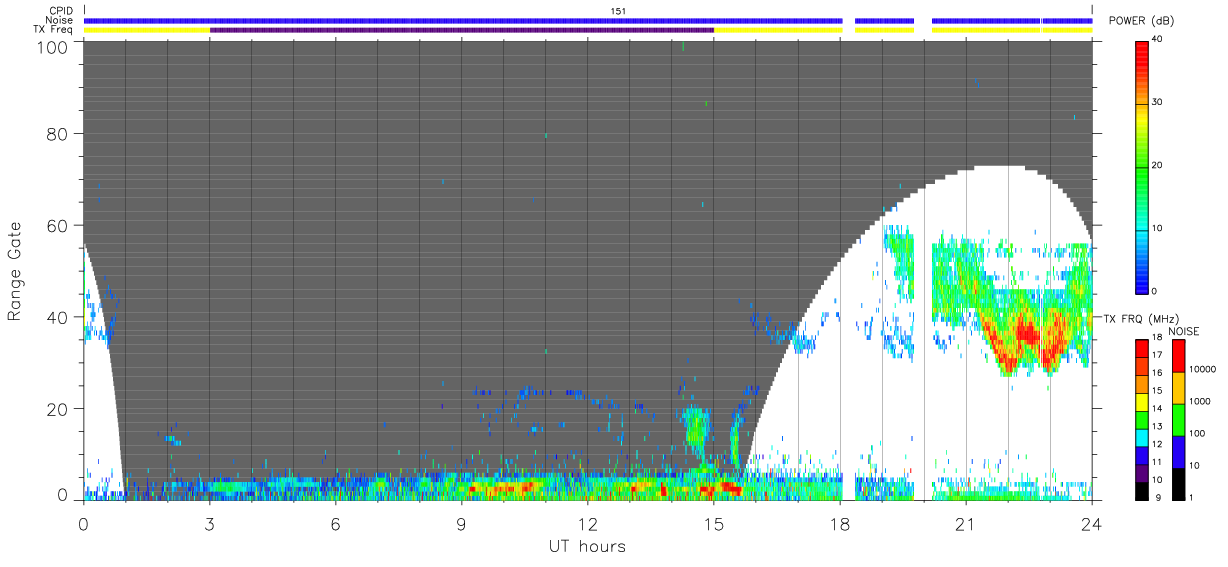Click the 24 tick label on UT axis
Viewport: 1228px width, 567px height.
[1091, 523]
